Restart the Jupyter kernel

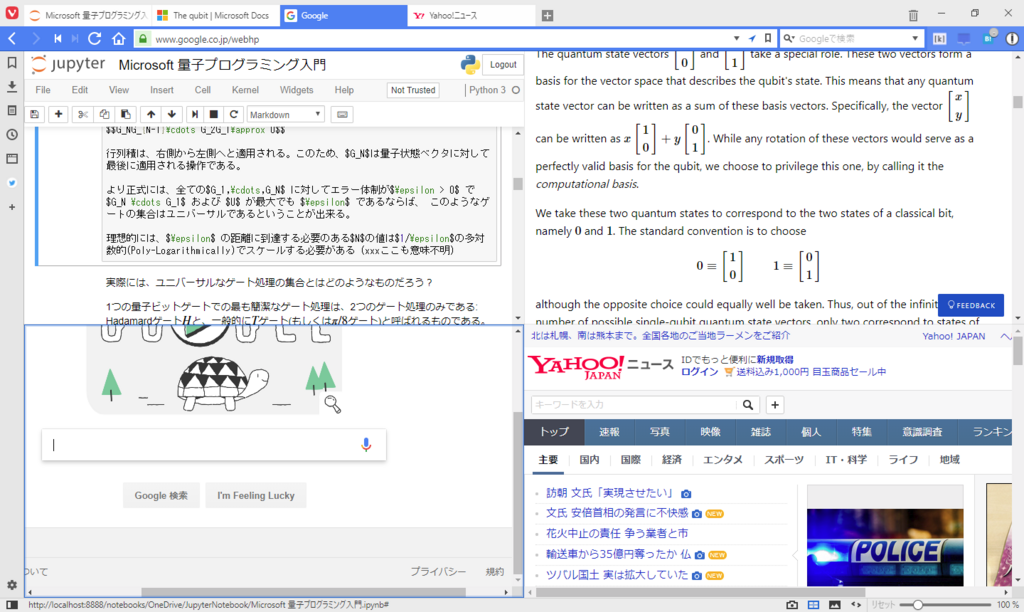point(233,114)
